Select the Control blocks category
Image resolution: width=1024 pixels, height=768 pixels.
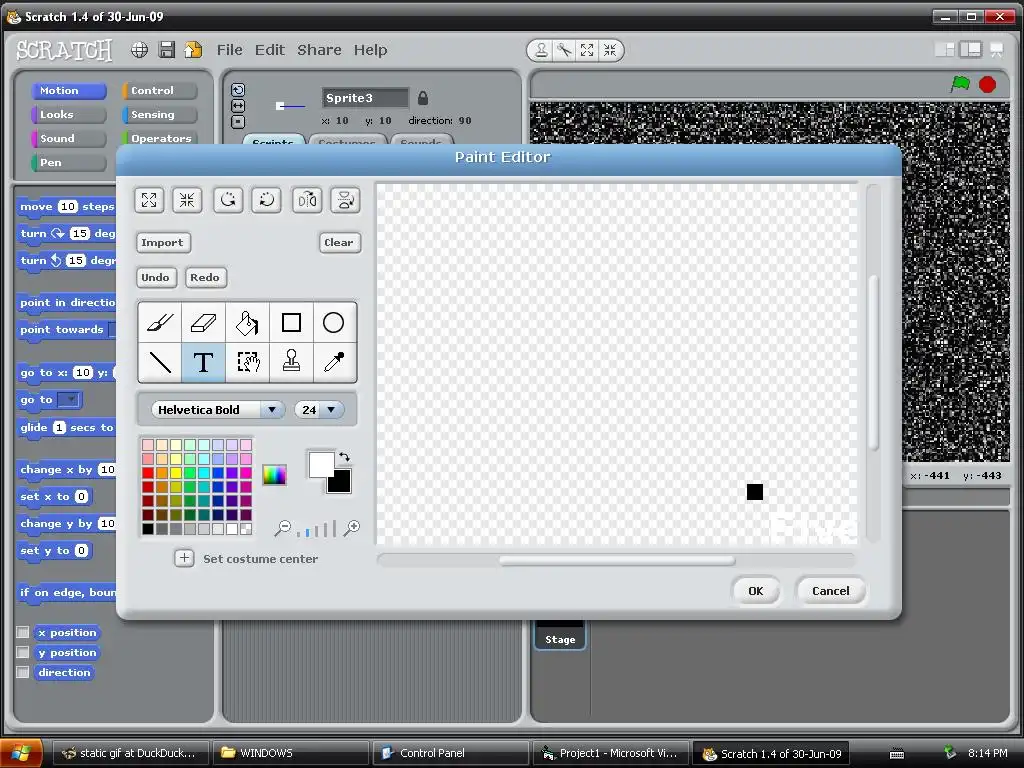click(x=159, y=91)
